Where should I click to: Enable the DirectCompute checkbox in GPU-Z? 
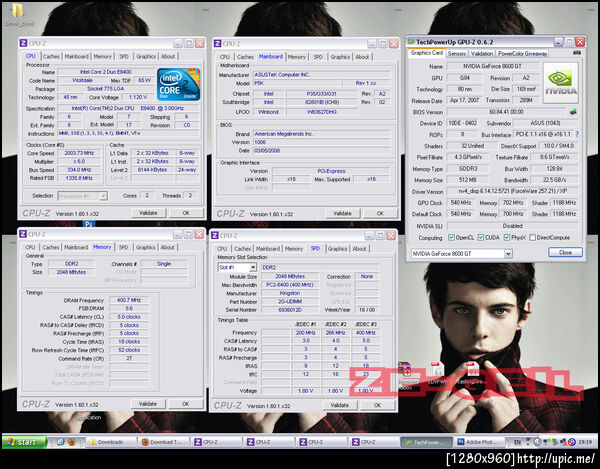tap(532, 238)
